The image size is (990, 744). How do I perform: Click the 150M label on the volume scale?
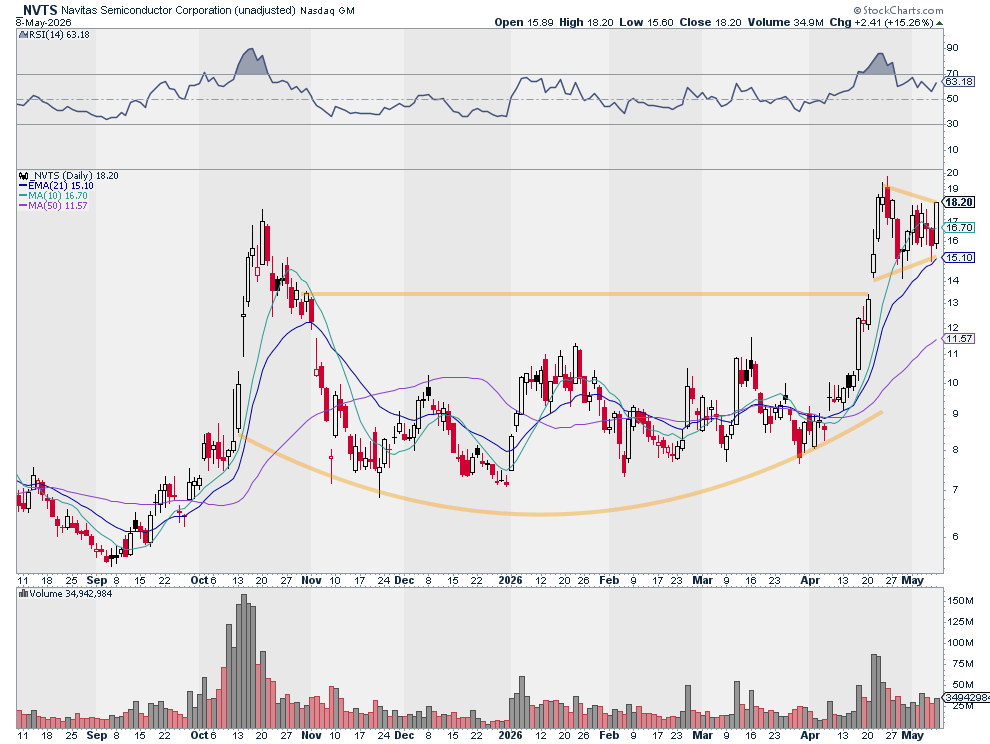(x=960, y=601)
